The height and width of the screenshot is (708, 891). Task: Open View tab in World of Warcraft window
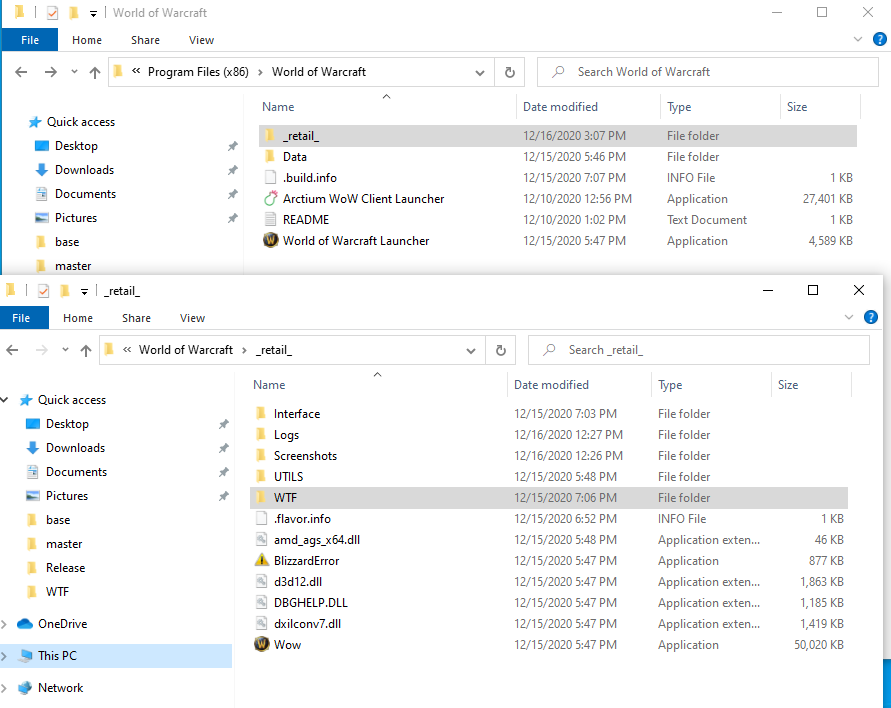(x=201, y=40)
